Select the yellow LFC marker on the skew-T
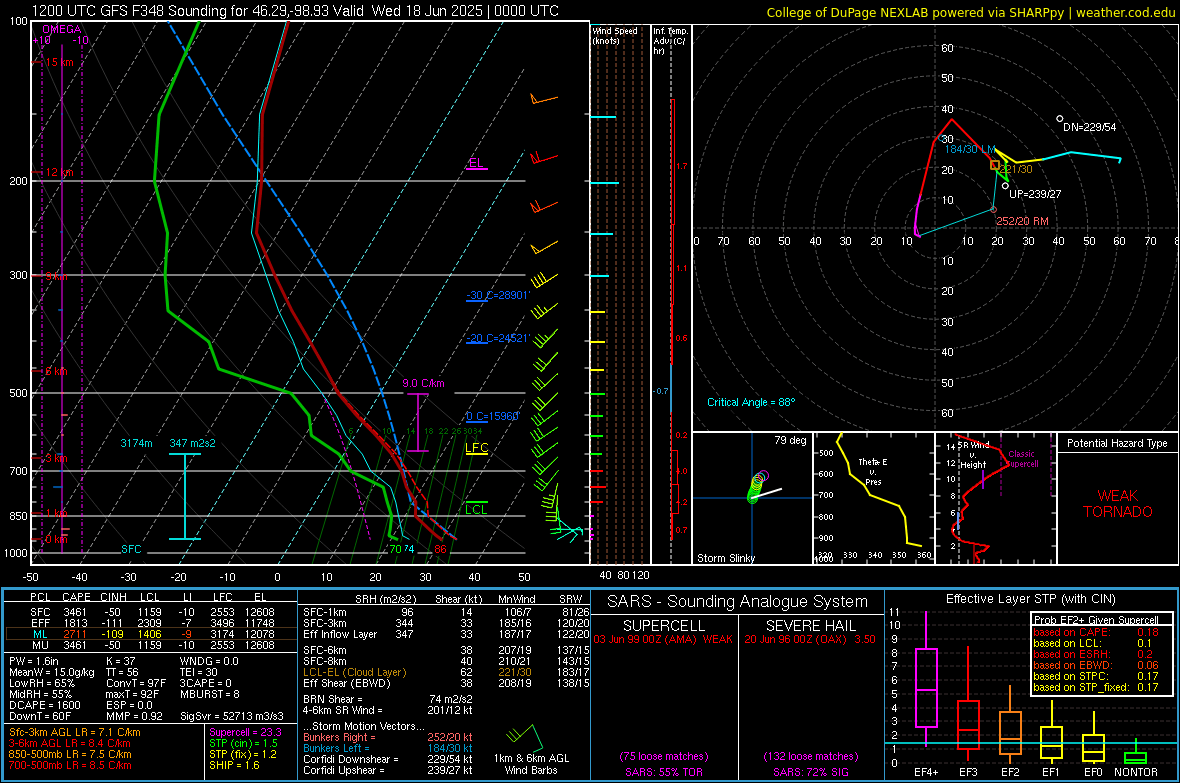The width and height of the screenshot is (1180, 783). tap(476, 448)
